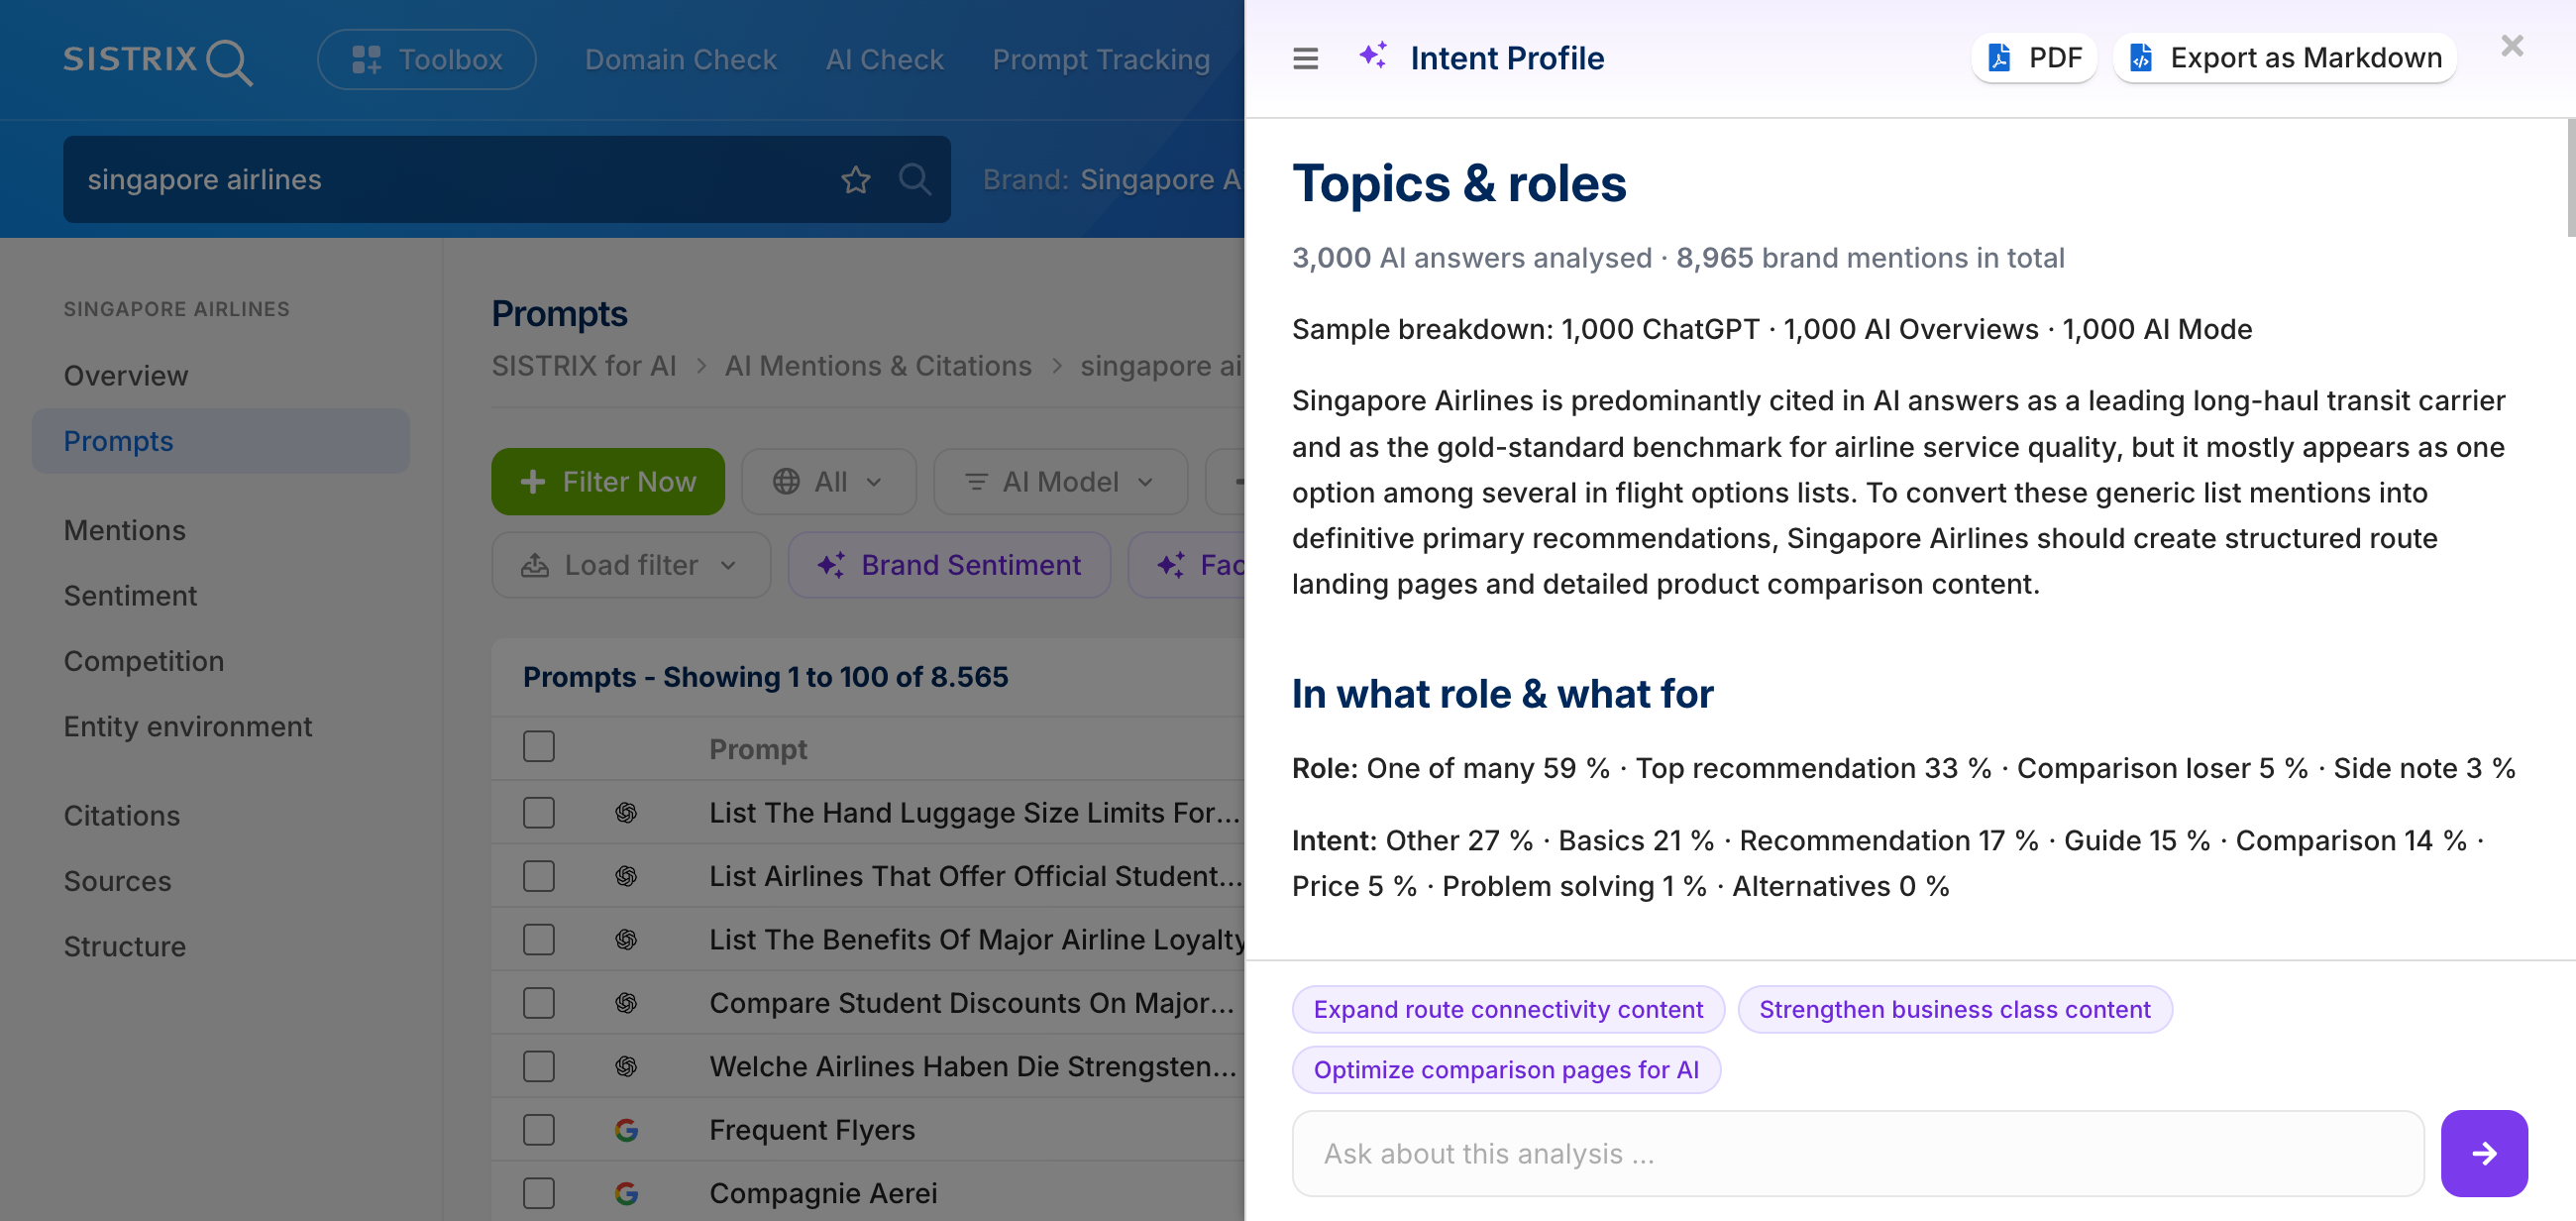The height and width of the screenshot is (1221, 2576).
Task: Click ChatGPT icon on Official Student row
Action: [626, 876]
